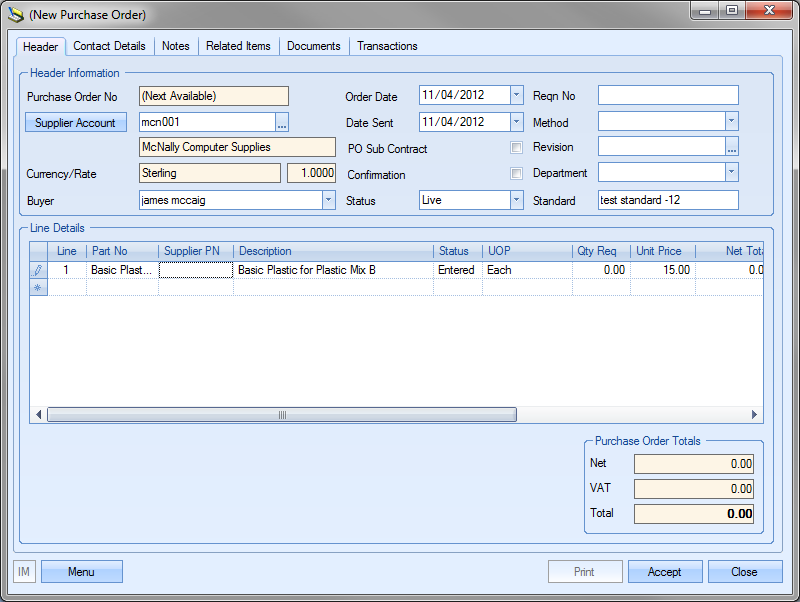Expand the Status dropdown showing Live

[x=516, y=200]
